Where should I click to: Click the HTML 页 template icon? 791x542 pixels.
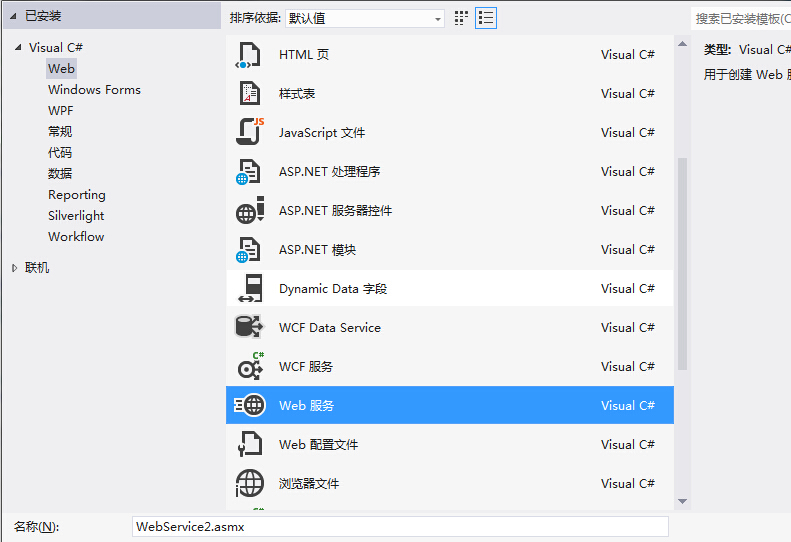click(249, 55)
